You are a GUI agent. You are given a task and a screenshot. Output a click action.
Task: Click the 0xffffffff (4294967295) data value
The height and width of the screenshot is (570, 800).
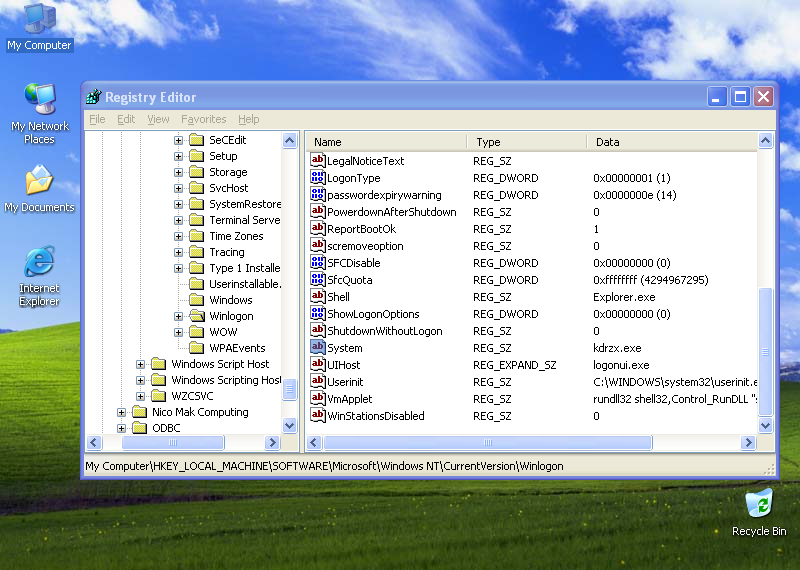(651, 280)
